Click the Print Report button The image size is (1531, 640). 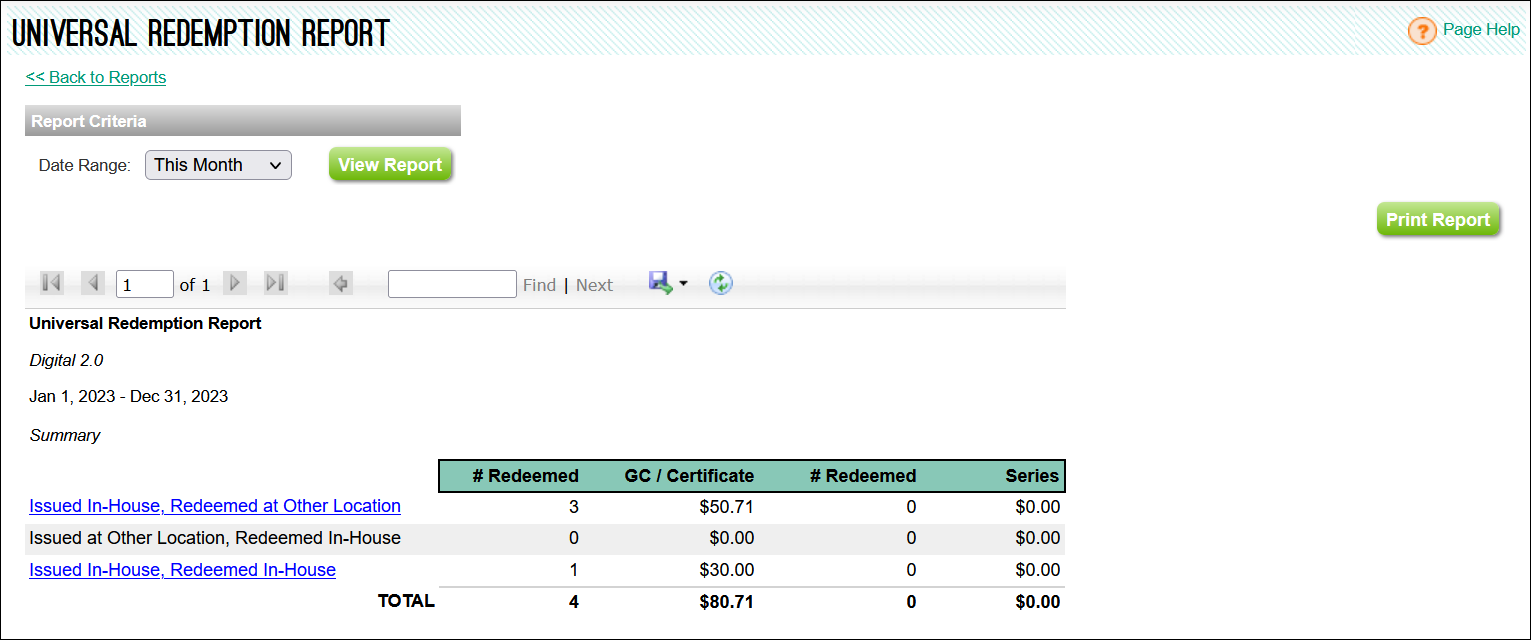(x=1438, y=220)
